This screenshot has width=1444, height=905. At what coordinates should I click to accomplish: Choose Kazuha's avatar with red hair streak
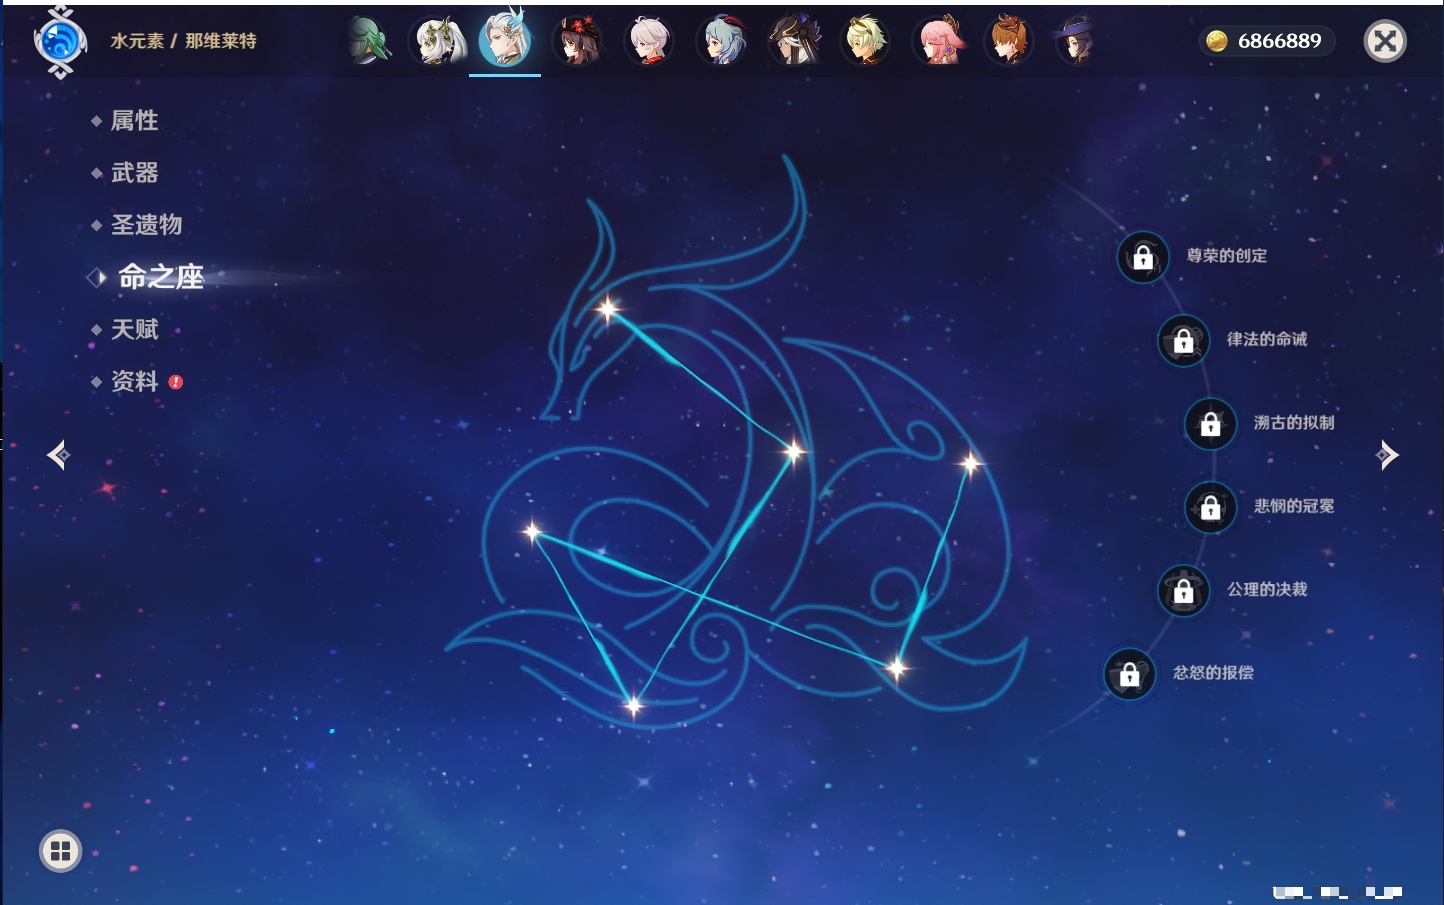click(650, 41)
